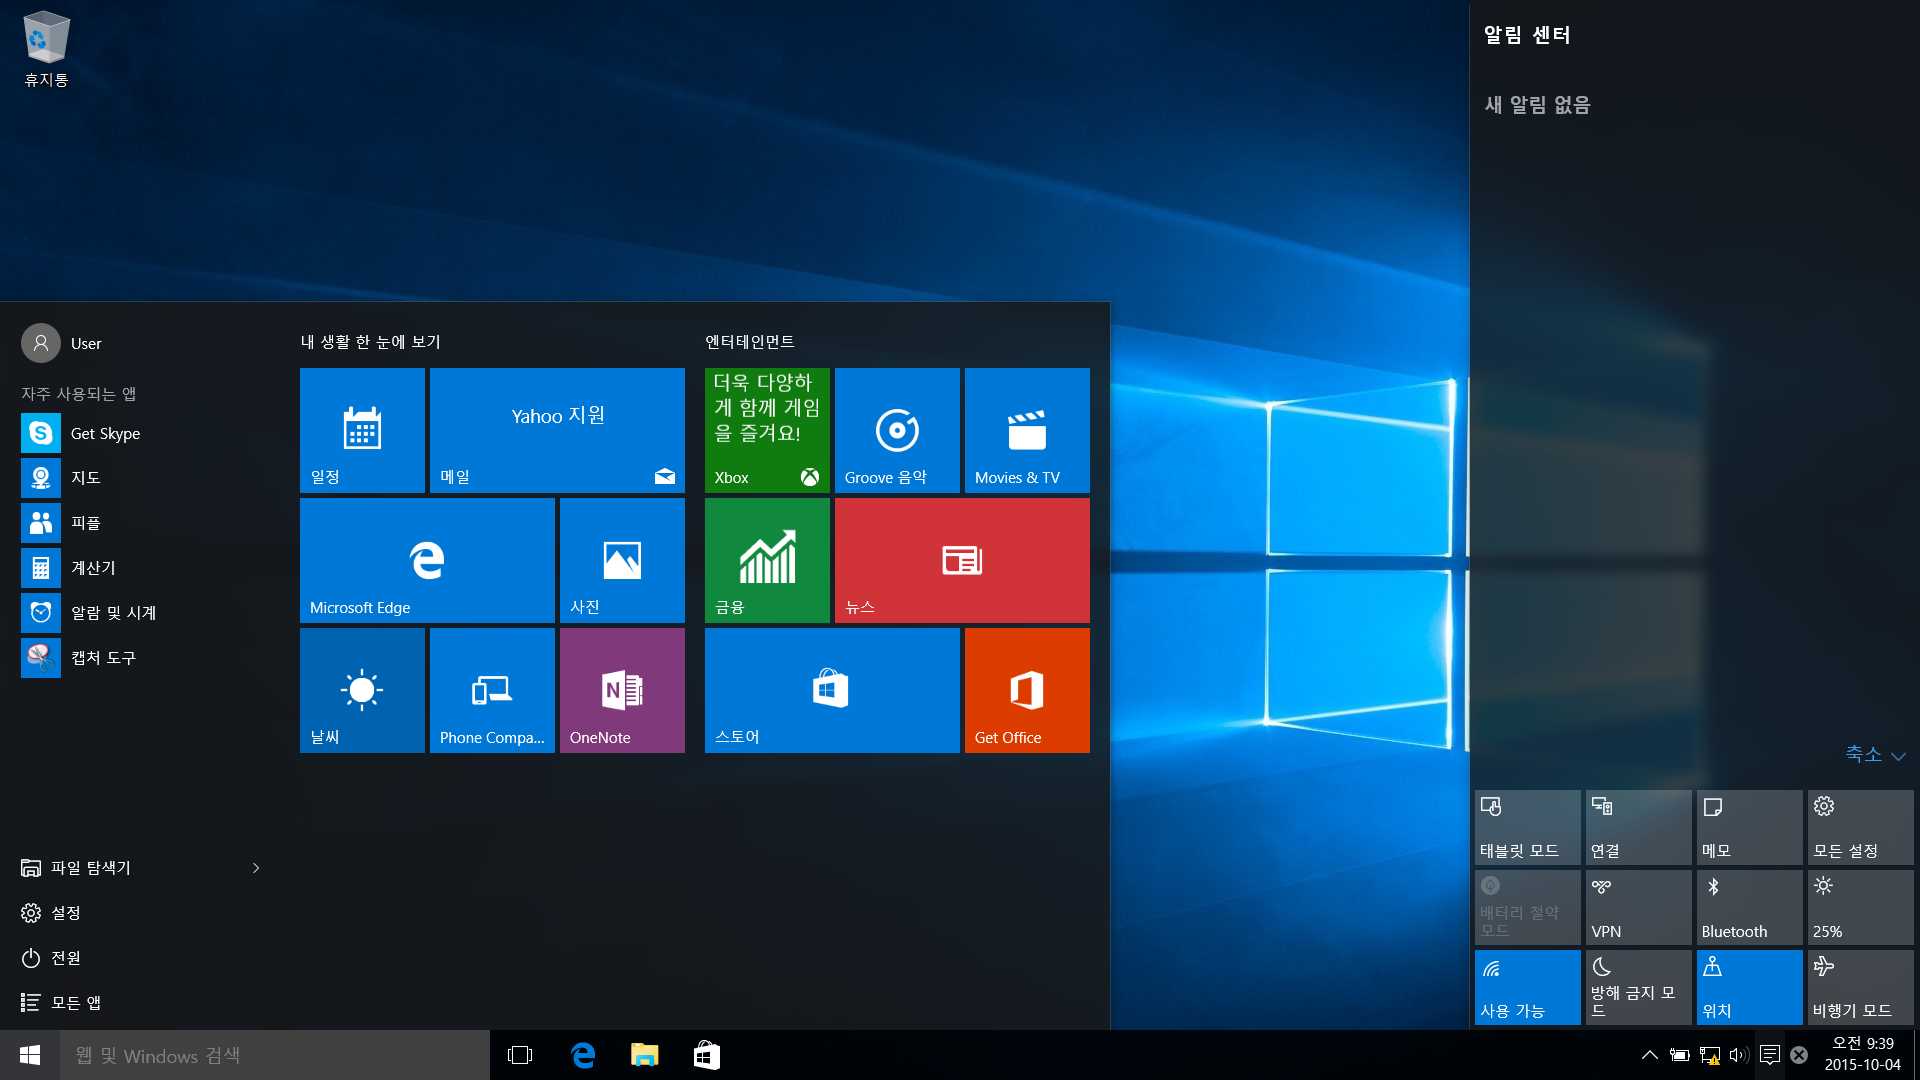The width and height of the screenshot is (1920, 1080).
Task: Open the Calculator (계산기) app
Action: pos(140,568)
